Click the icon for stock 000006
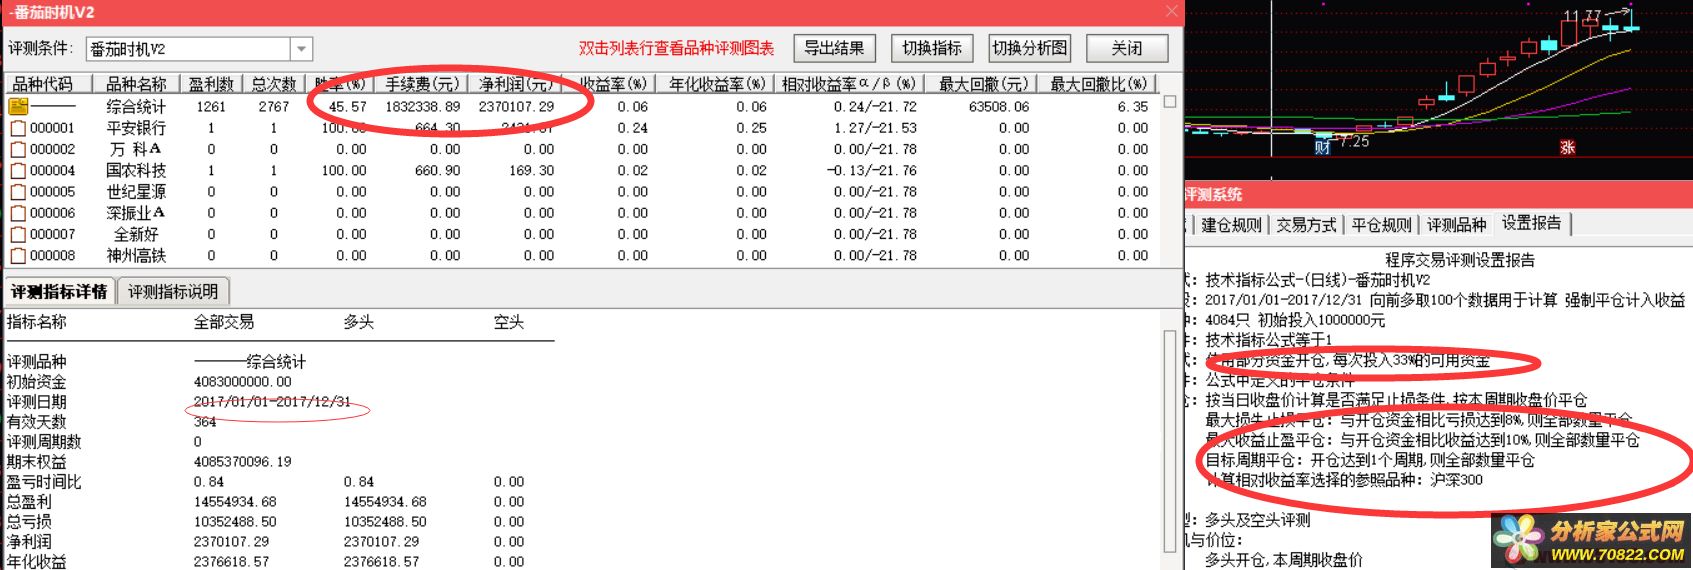The image size is (1693, 570). pos(18,213)
